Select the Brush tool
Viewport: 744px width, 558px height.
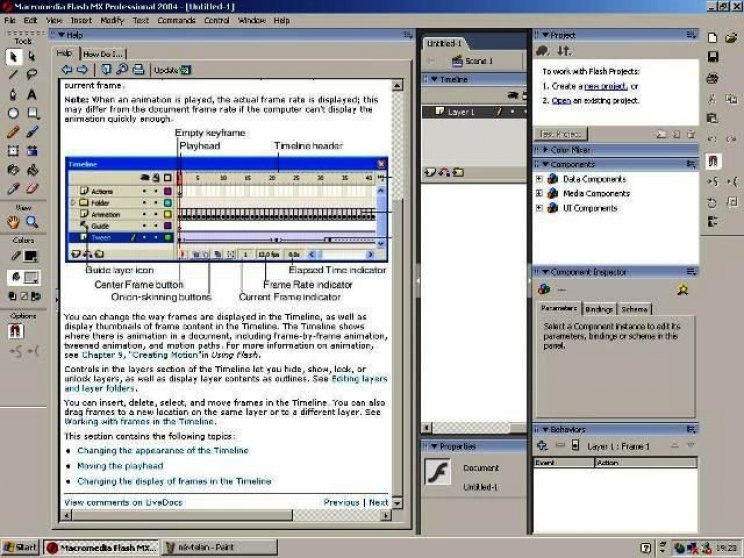click(32, 132)
